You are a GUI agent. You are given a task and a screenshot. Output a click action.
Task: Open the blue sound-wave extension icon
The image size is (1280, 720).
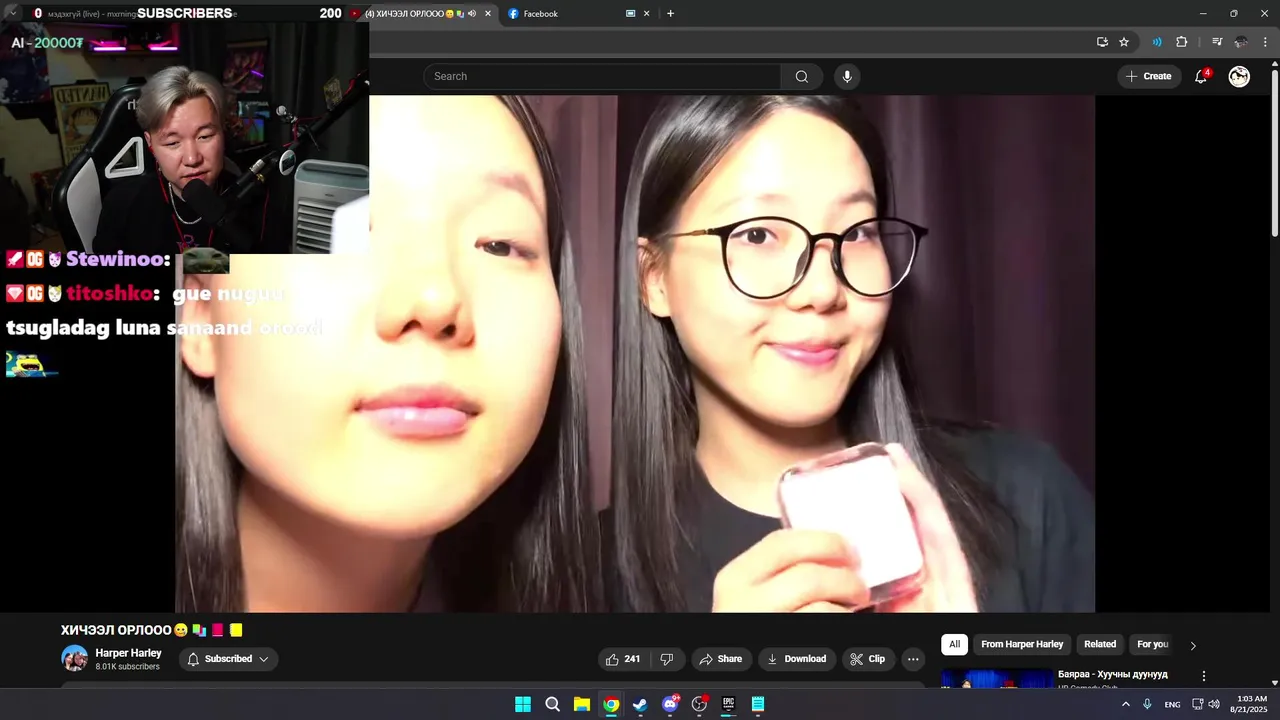click(x=1157, y=42)
